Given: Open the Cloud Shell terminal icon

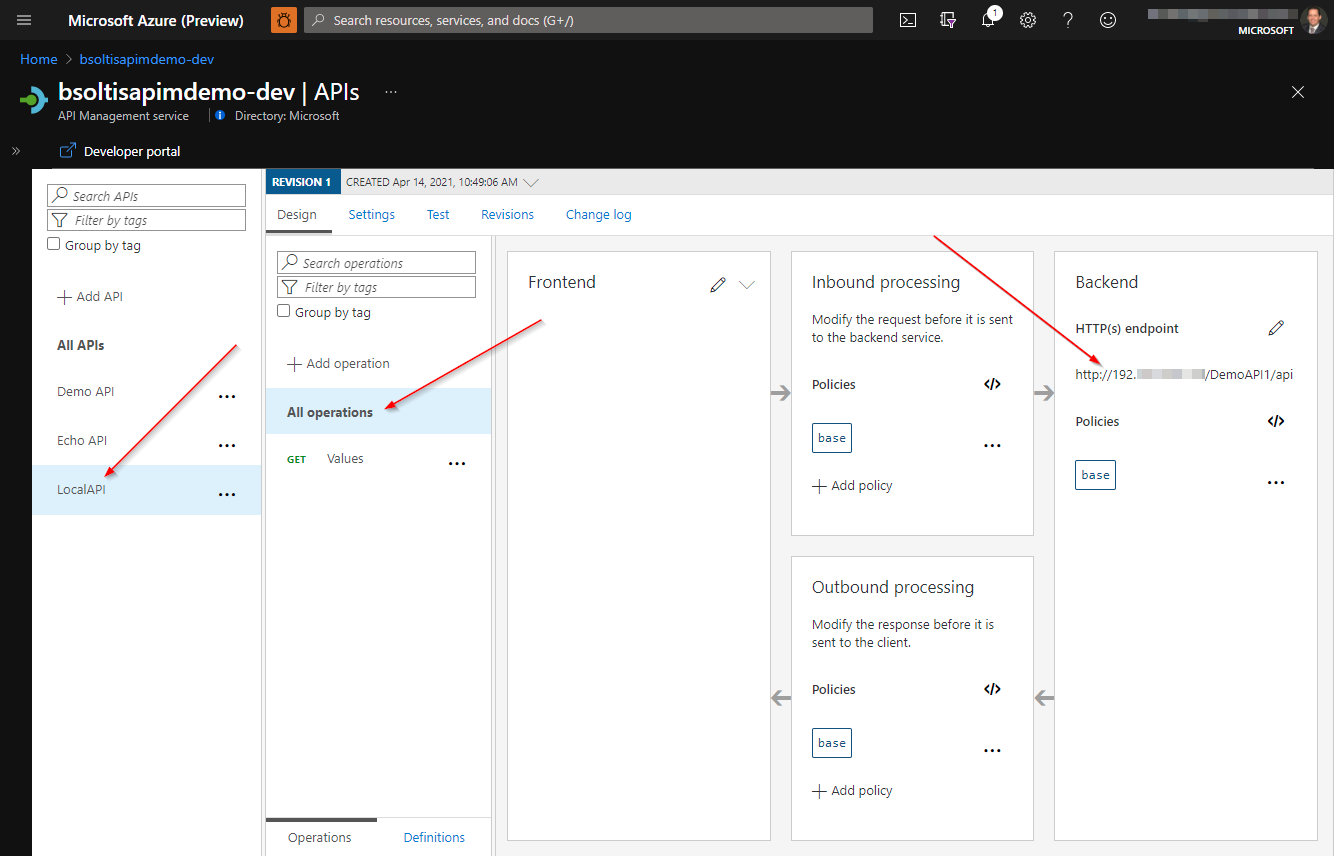Looking at the screenshot, I should [907, 19].
